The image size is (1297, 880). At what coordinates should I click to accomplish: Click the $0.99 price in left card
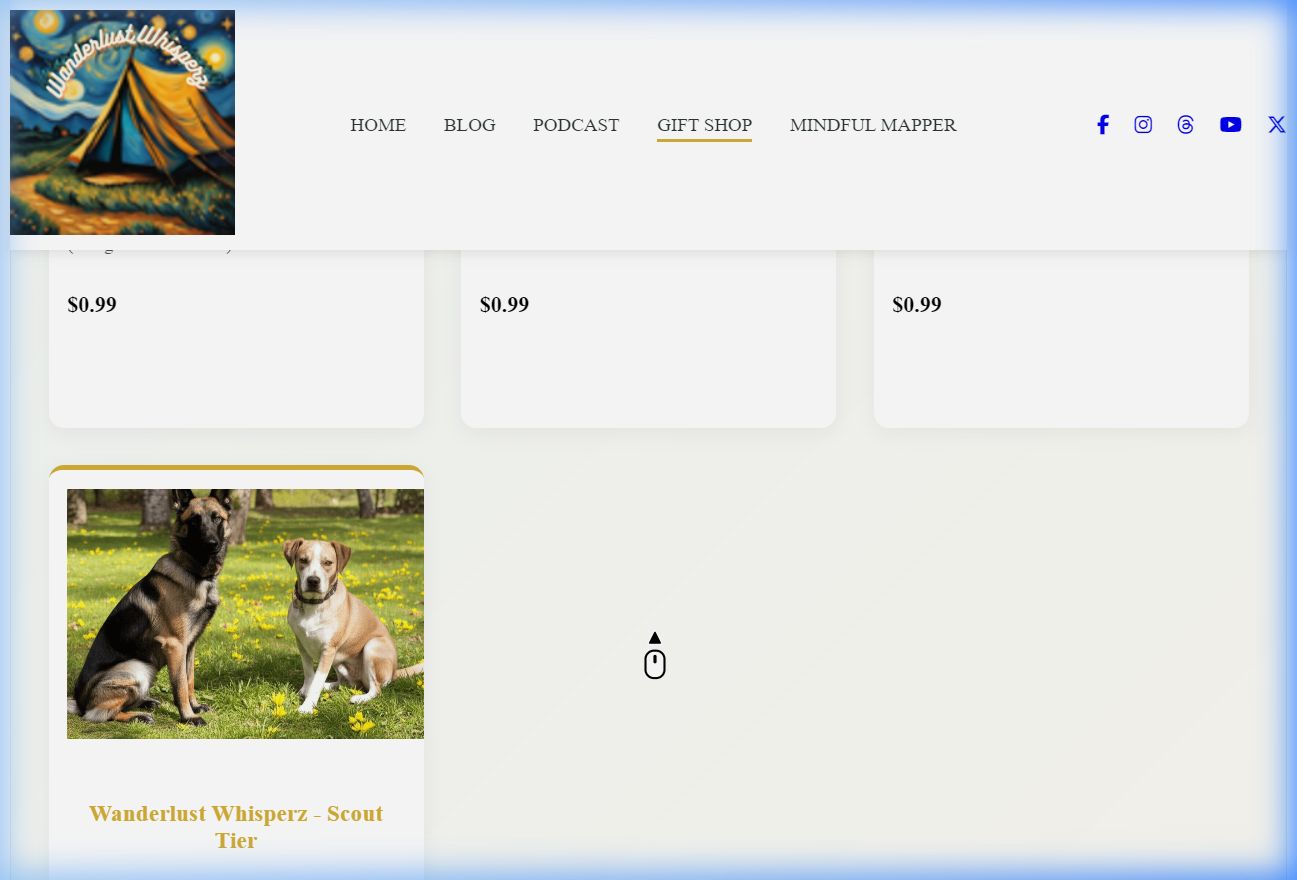coord(92,305)
